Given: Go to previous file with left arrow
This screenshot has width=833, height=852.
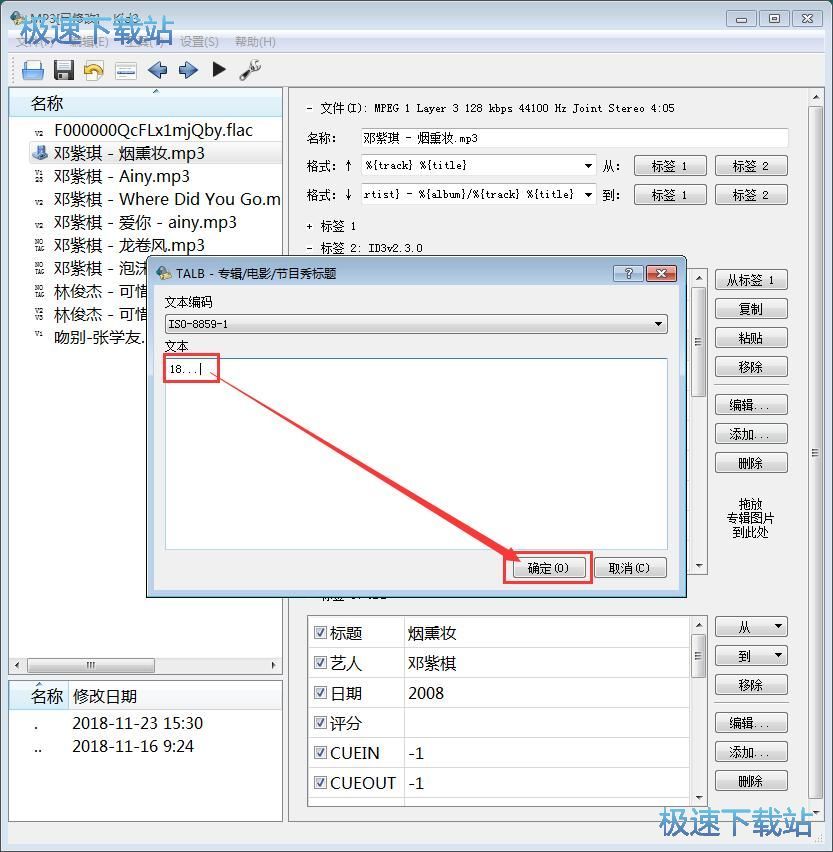Looking at the screenshot, I should point(158,70).
